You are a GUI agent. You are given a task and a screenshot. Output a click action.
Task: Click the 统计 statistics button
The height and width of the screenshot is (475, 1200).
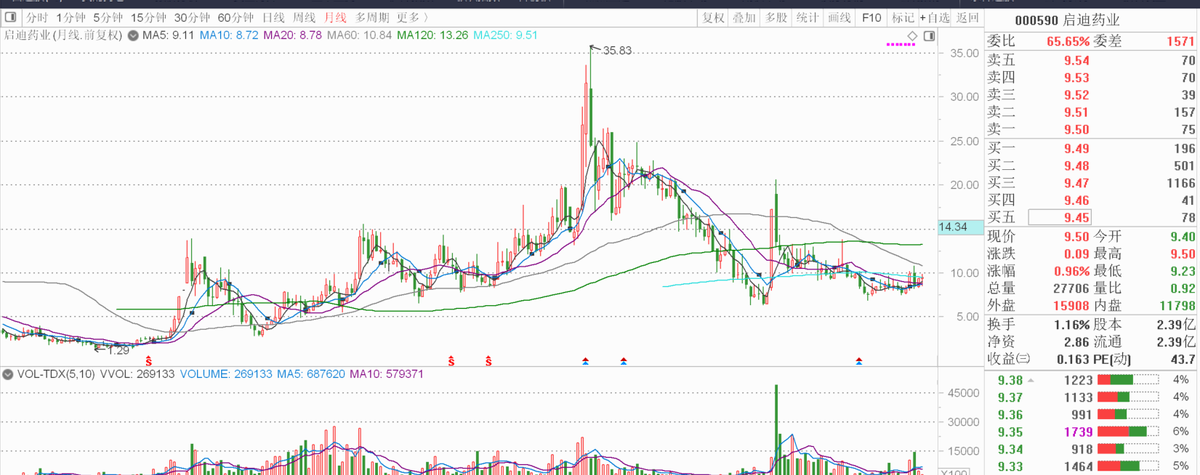tap(808, 18)
